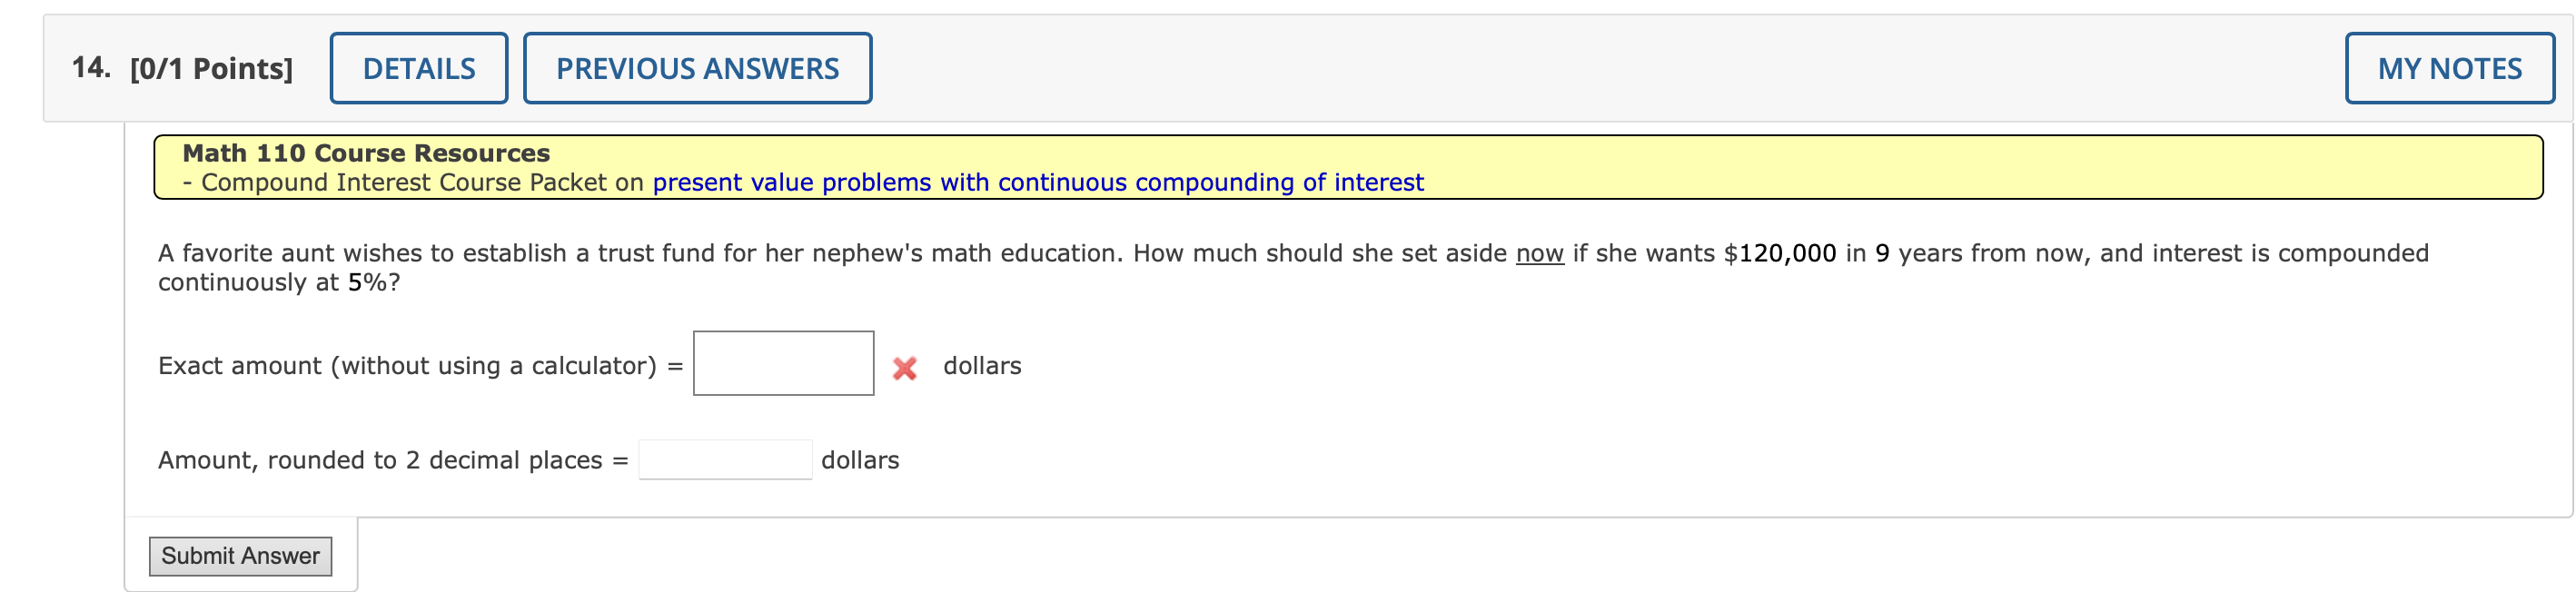
Task: Click the red incorrect answer X icon
Action: (903, 368)
